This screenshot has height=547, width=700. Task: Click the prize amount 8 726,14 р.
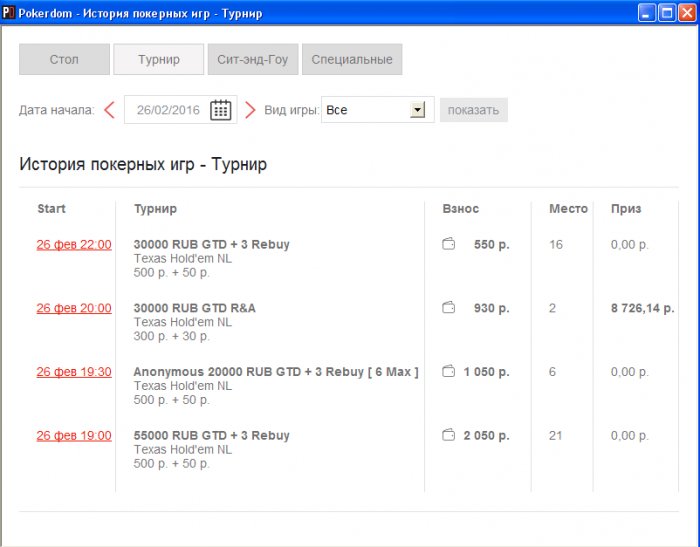[642, 308]
